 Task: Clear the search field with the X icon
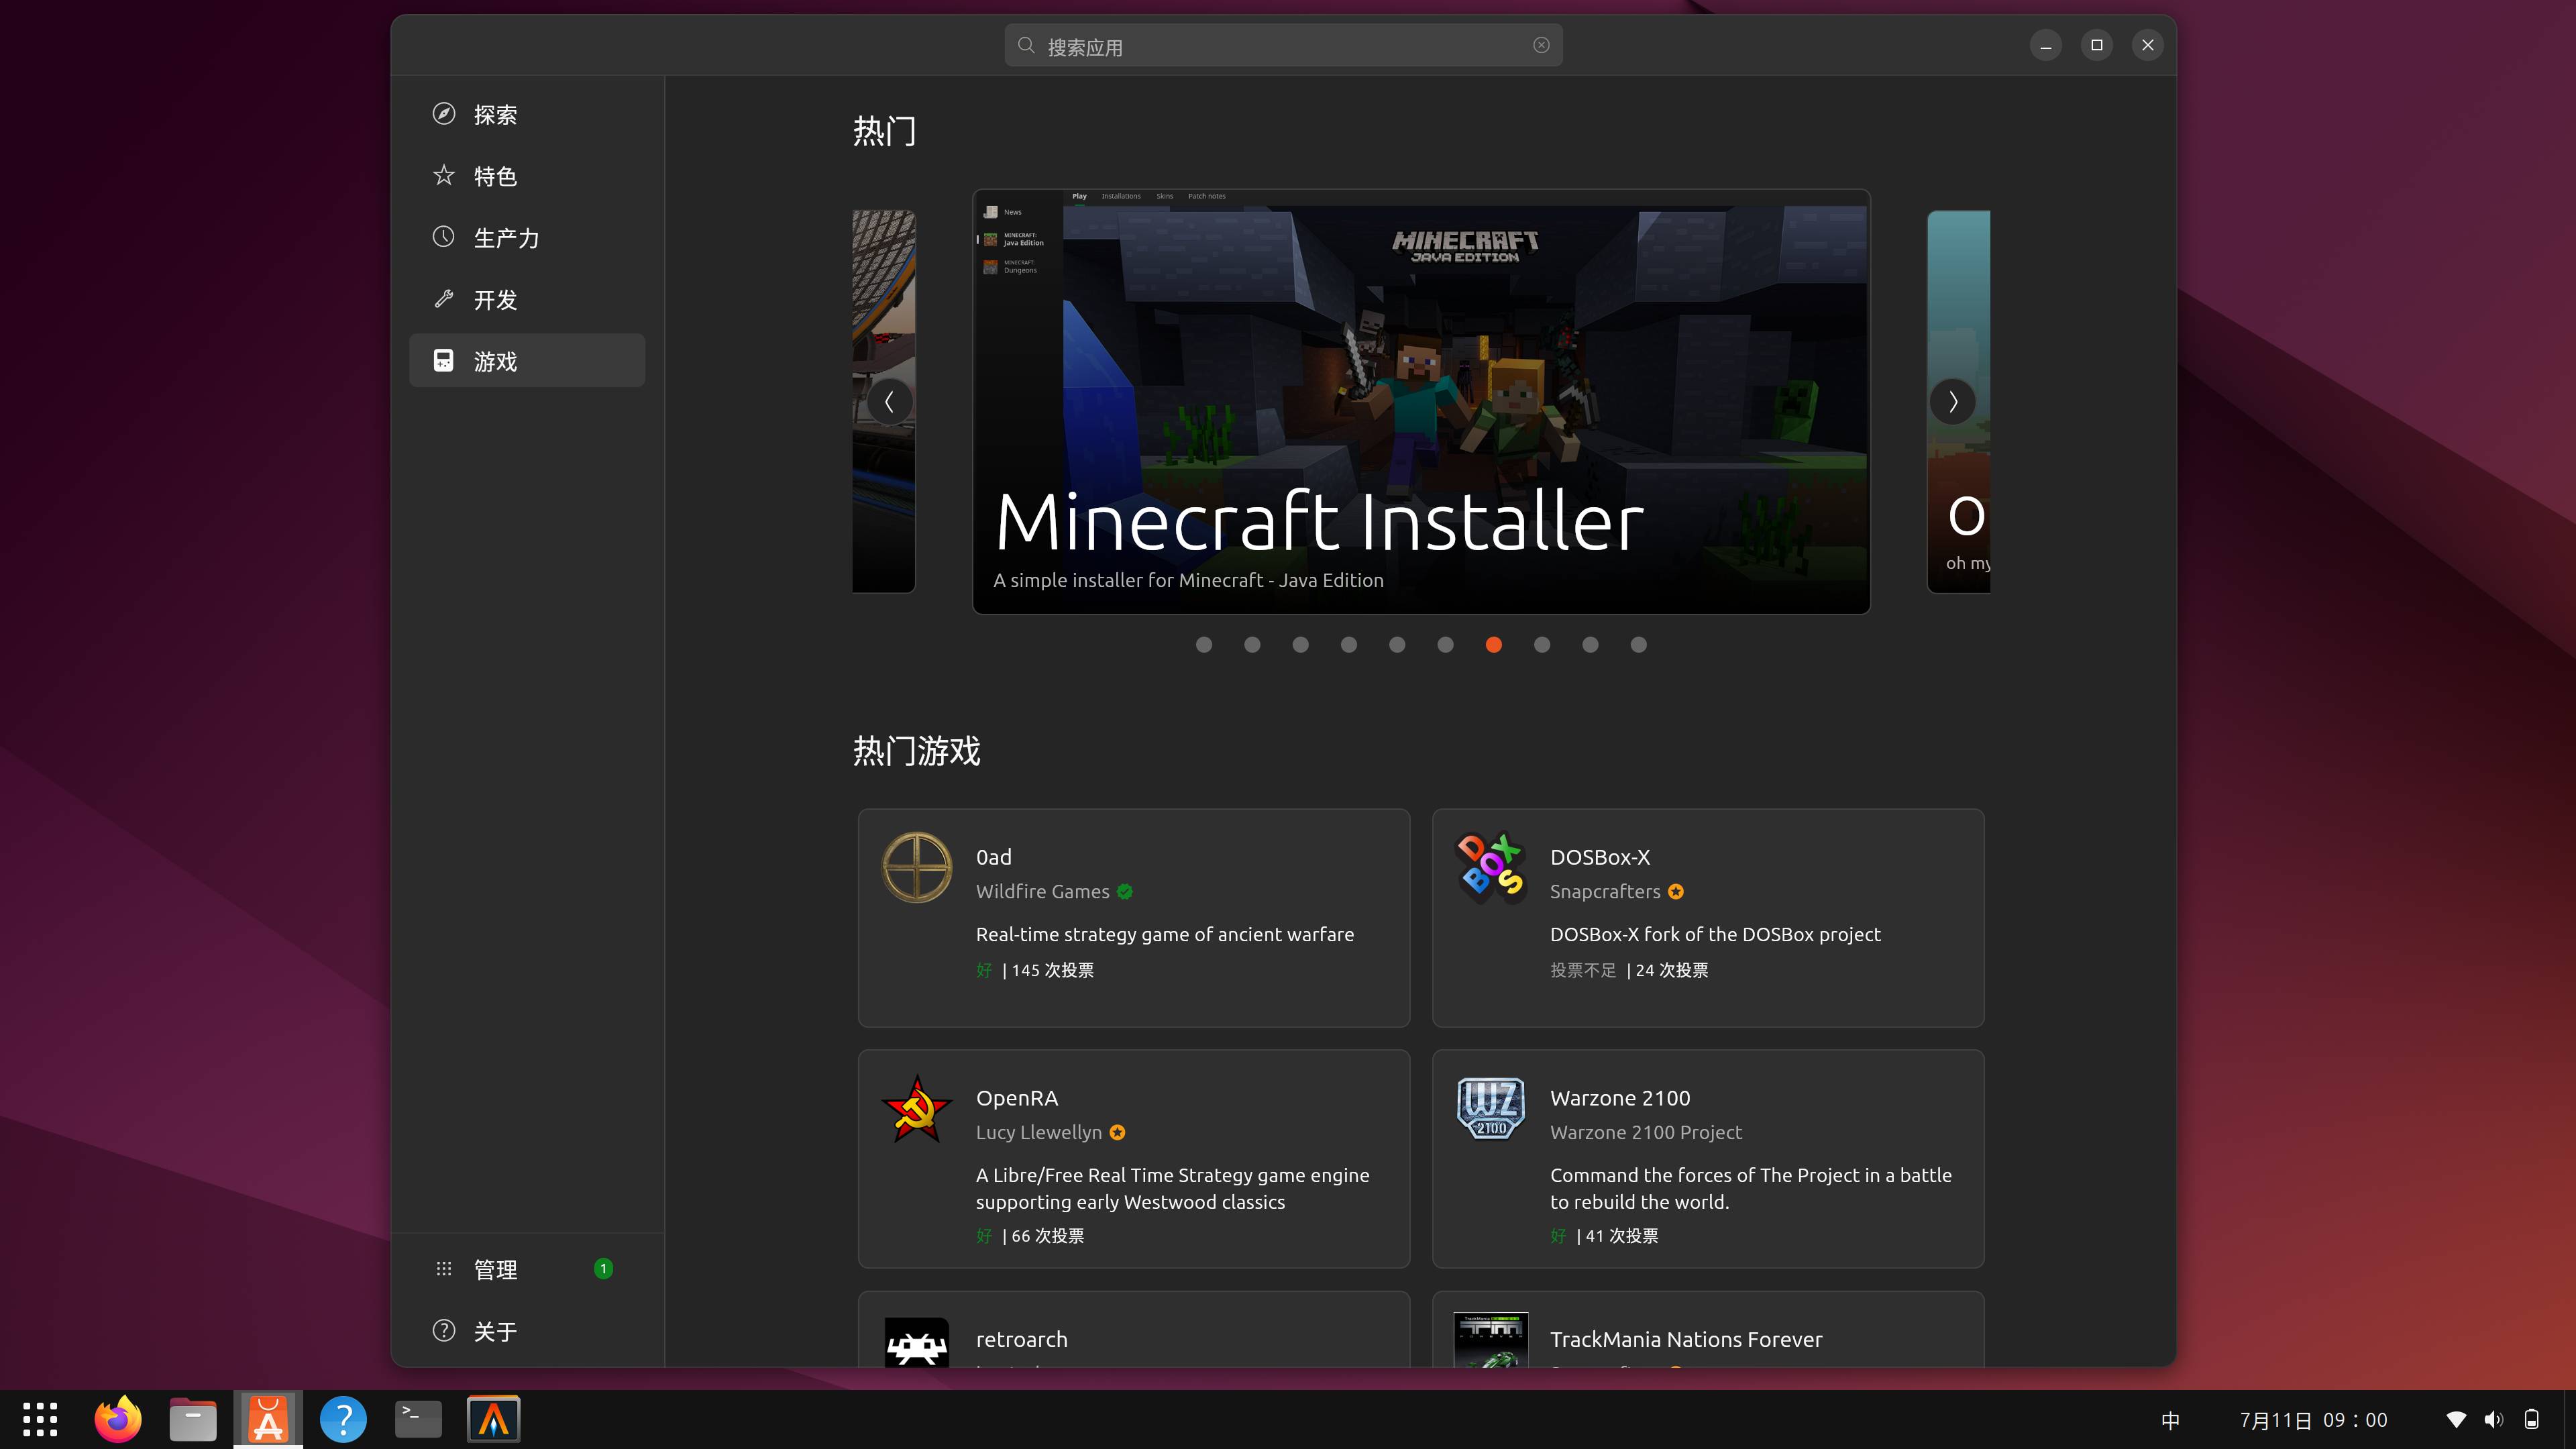click(1541, 45)
